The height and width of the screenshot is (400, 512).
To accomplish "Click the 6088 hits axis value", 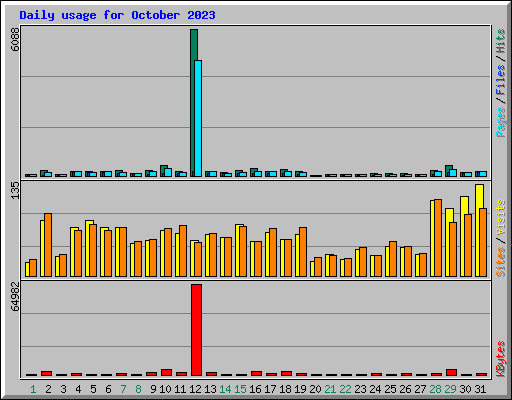I will point(15,39).
